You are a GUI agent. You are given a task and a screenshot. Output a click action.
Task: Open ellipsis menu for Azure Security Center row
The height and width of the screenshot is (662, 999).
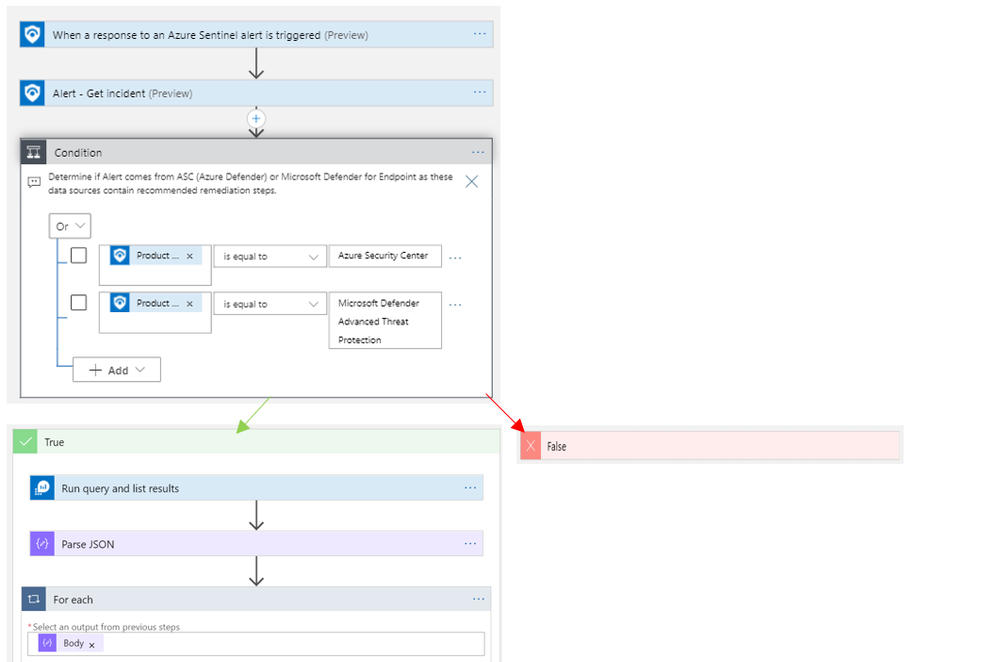coord(455,257)
